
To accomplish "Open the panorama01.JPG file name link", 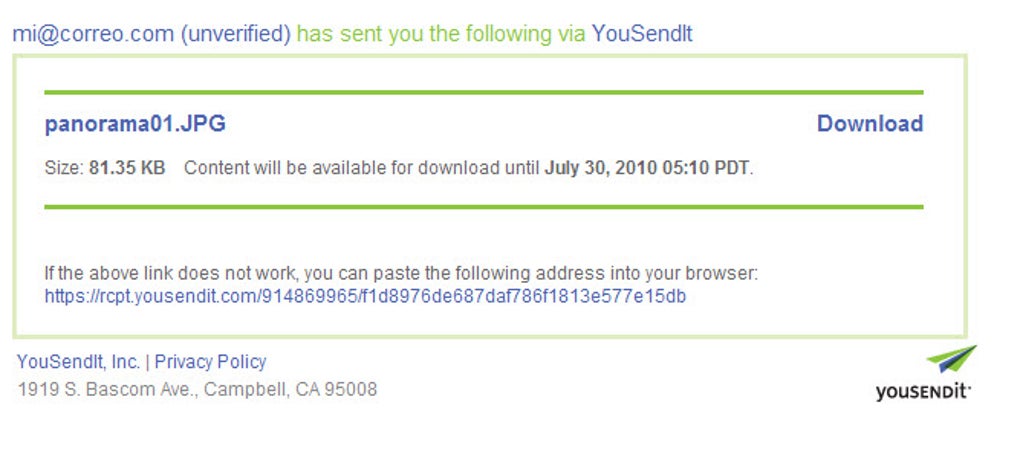I will (135, 124).
